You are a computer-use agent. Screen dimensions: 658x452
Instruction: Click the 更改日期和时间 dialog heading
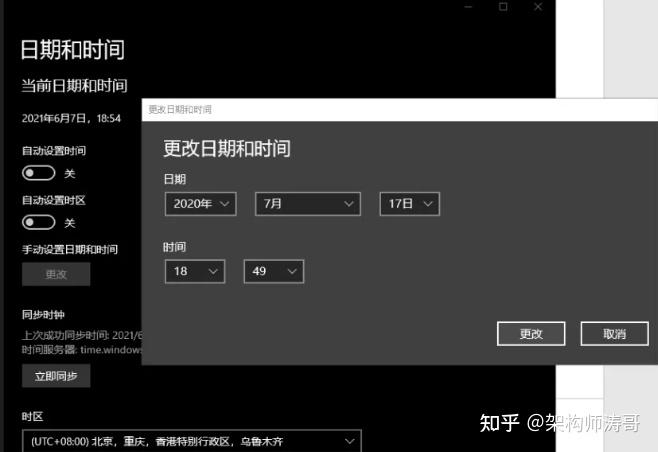[x=227, y=149]
